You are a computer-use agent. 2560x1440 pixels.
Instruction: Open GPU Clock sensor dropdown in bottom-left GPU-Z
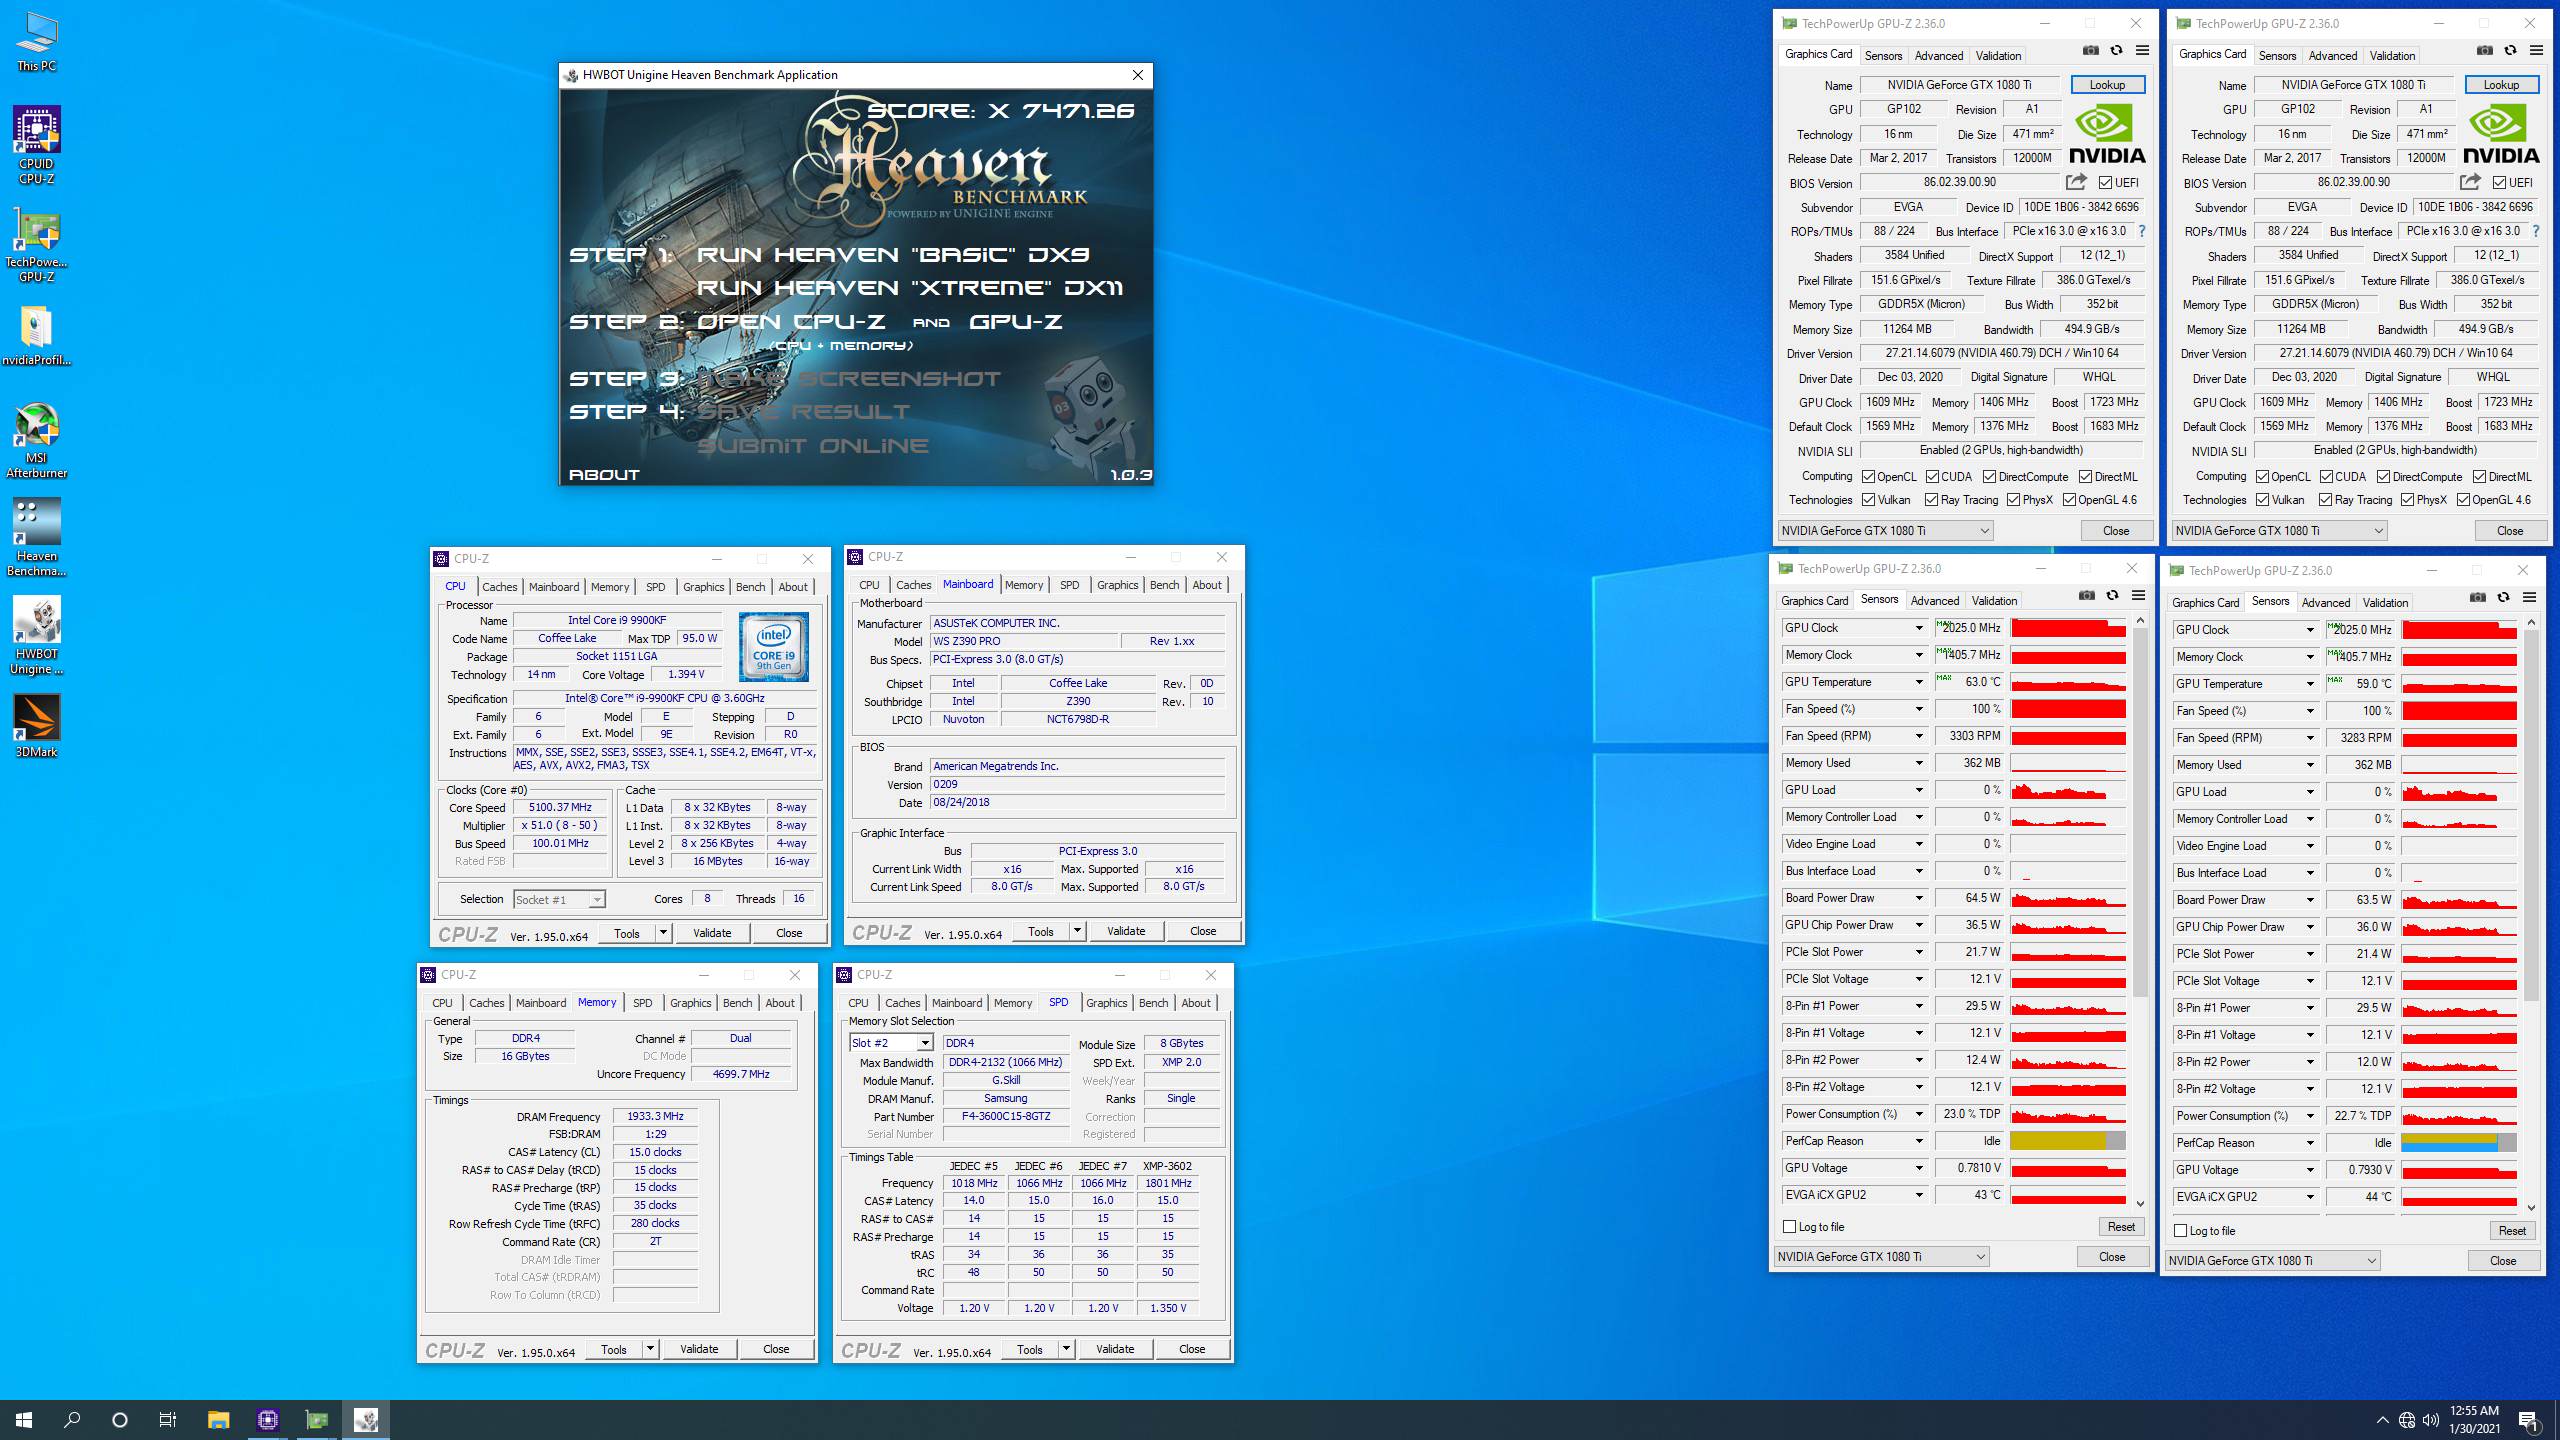click(1919, 628)
